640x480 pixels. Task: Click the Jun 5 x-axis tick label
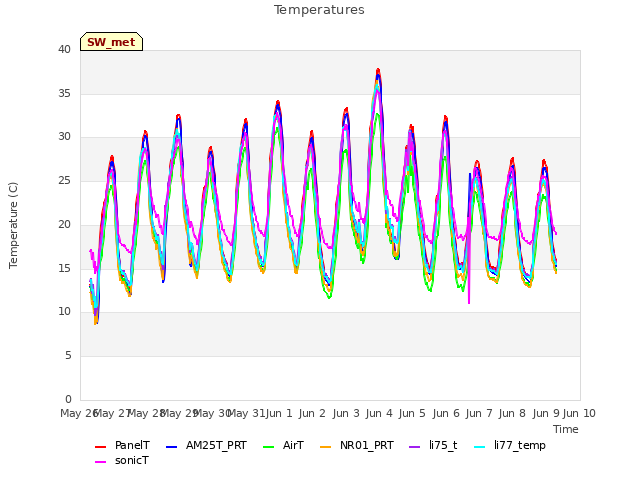[x=412, y=413]
